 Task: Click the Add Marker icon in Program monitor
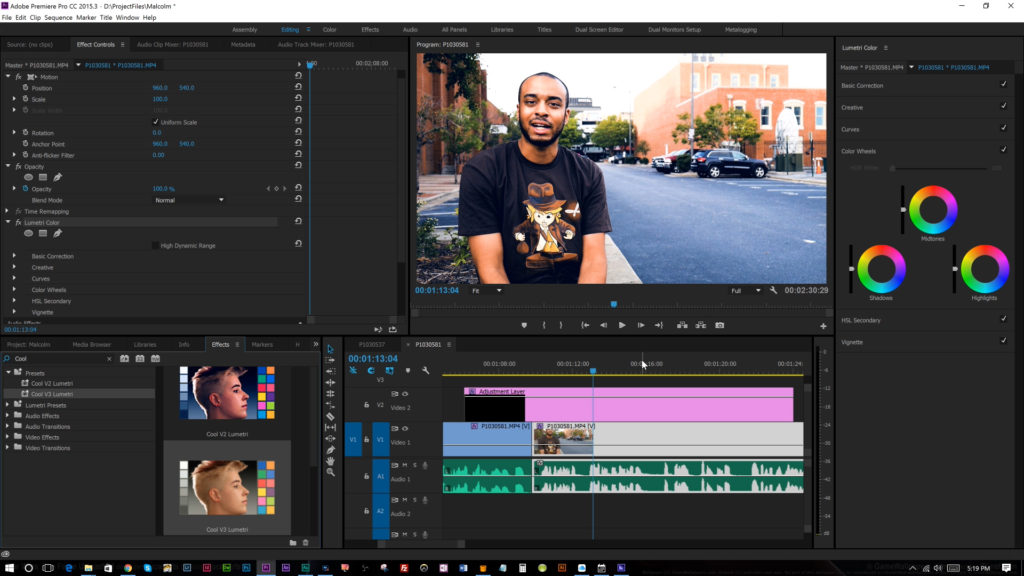(x=524, y=325)
